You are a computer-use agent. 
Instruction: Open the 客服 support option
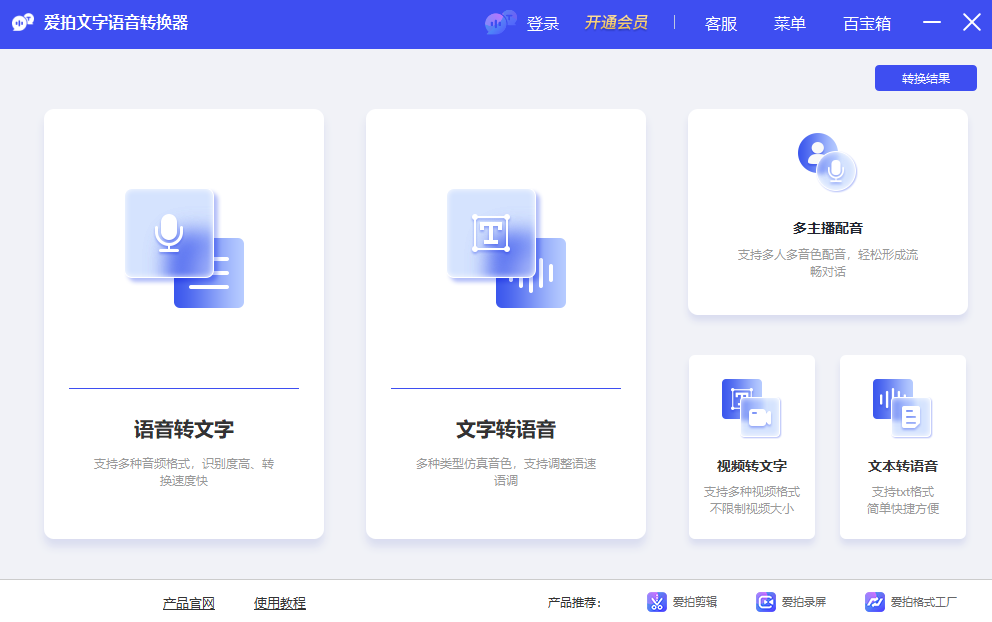click(x=720, y=23)
